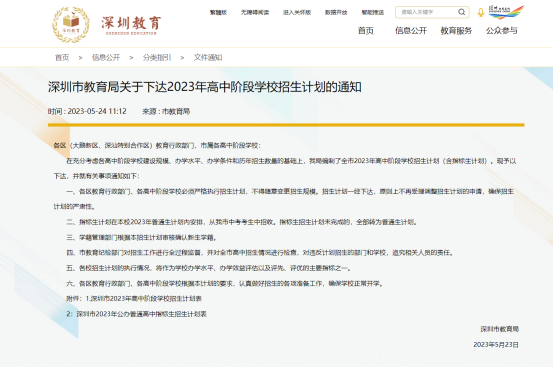Open 教育服务 main navigation menu
Image resolution: width=553 pixels, height=368 pixels.
pyautogui.click(x=456, y=31)
